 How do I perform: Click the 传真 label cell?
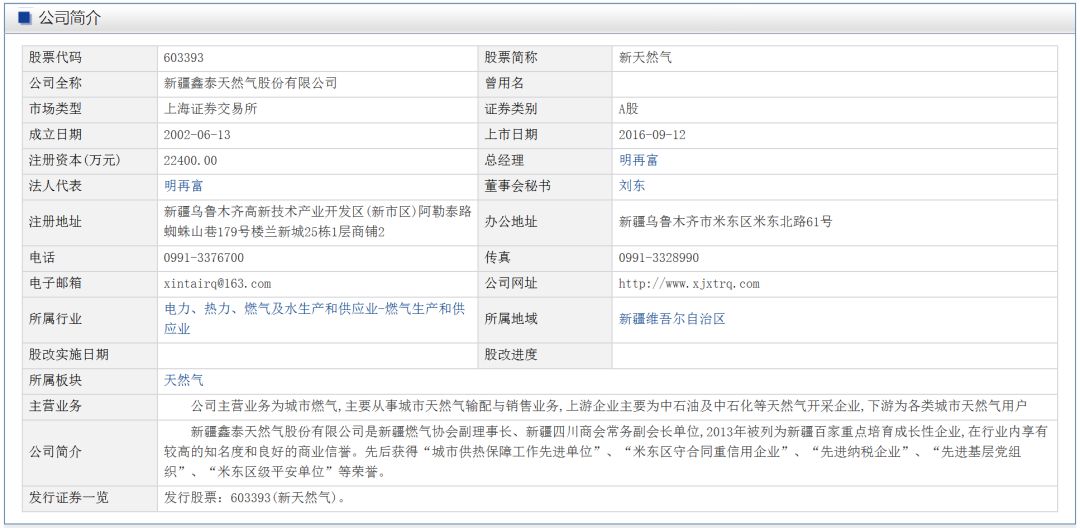[x=545, y=258]
